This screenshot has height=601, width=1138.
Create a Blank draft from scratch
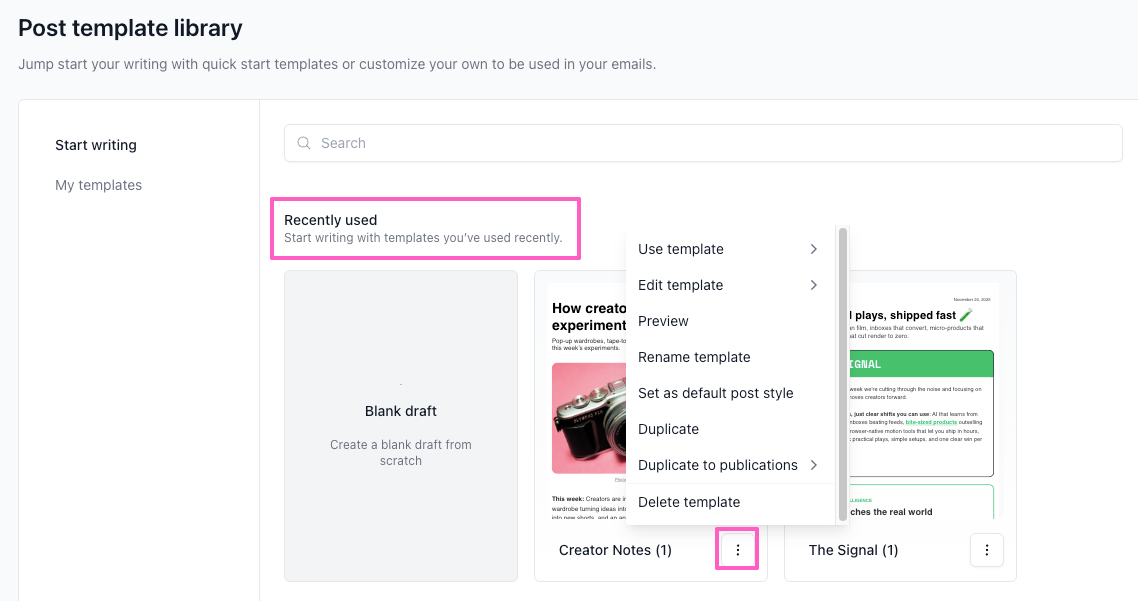point(400,425)
